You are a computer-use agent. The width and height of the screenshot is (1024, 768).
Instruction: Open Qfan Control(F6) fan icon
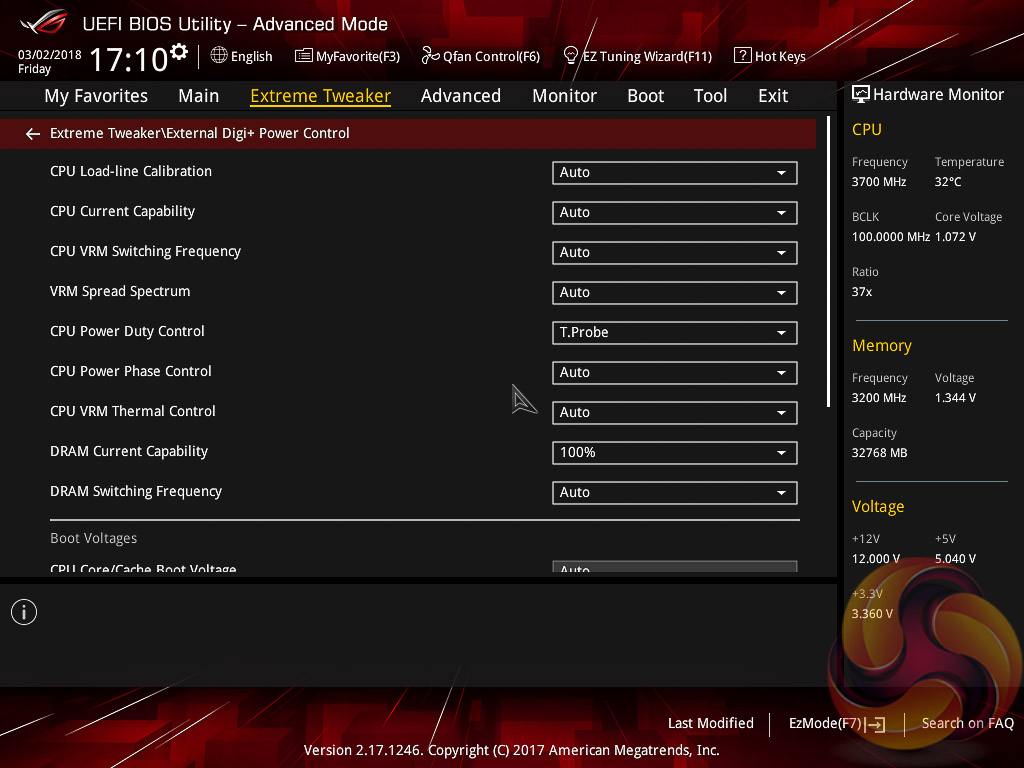(430, 56)
